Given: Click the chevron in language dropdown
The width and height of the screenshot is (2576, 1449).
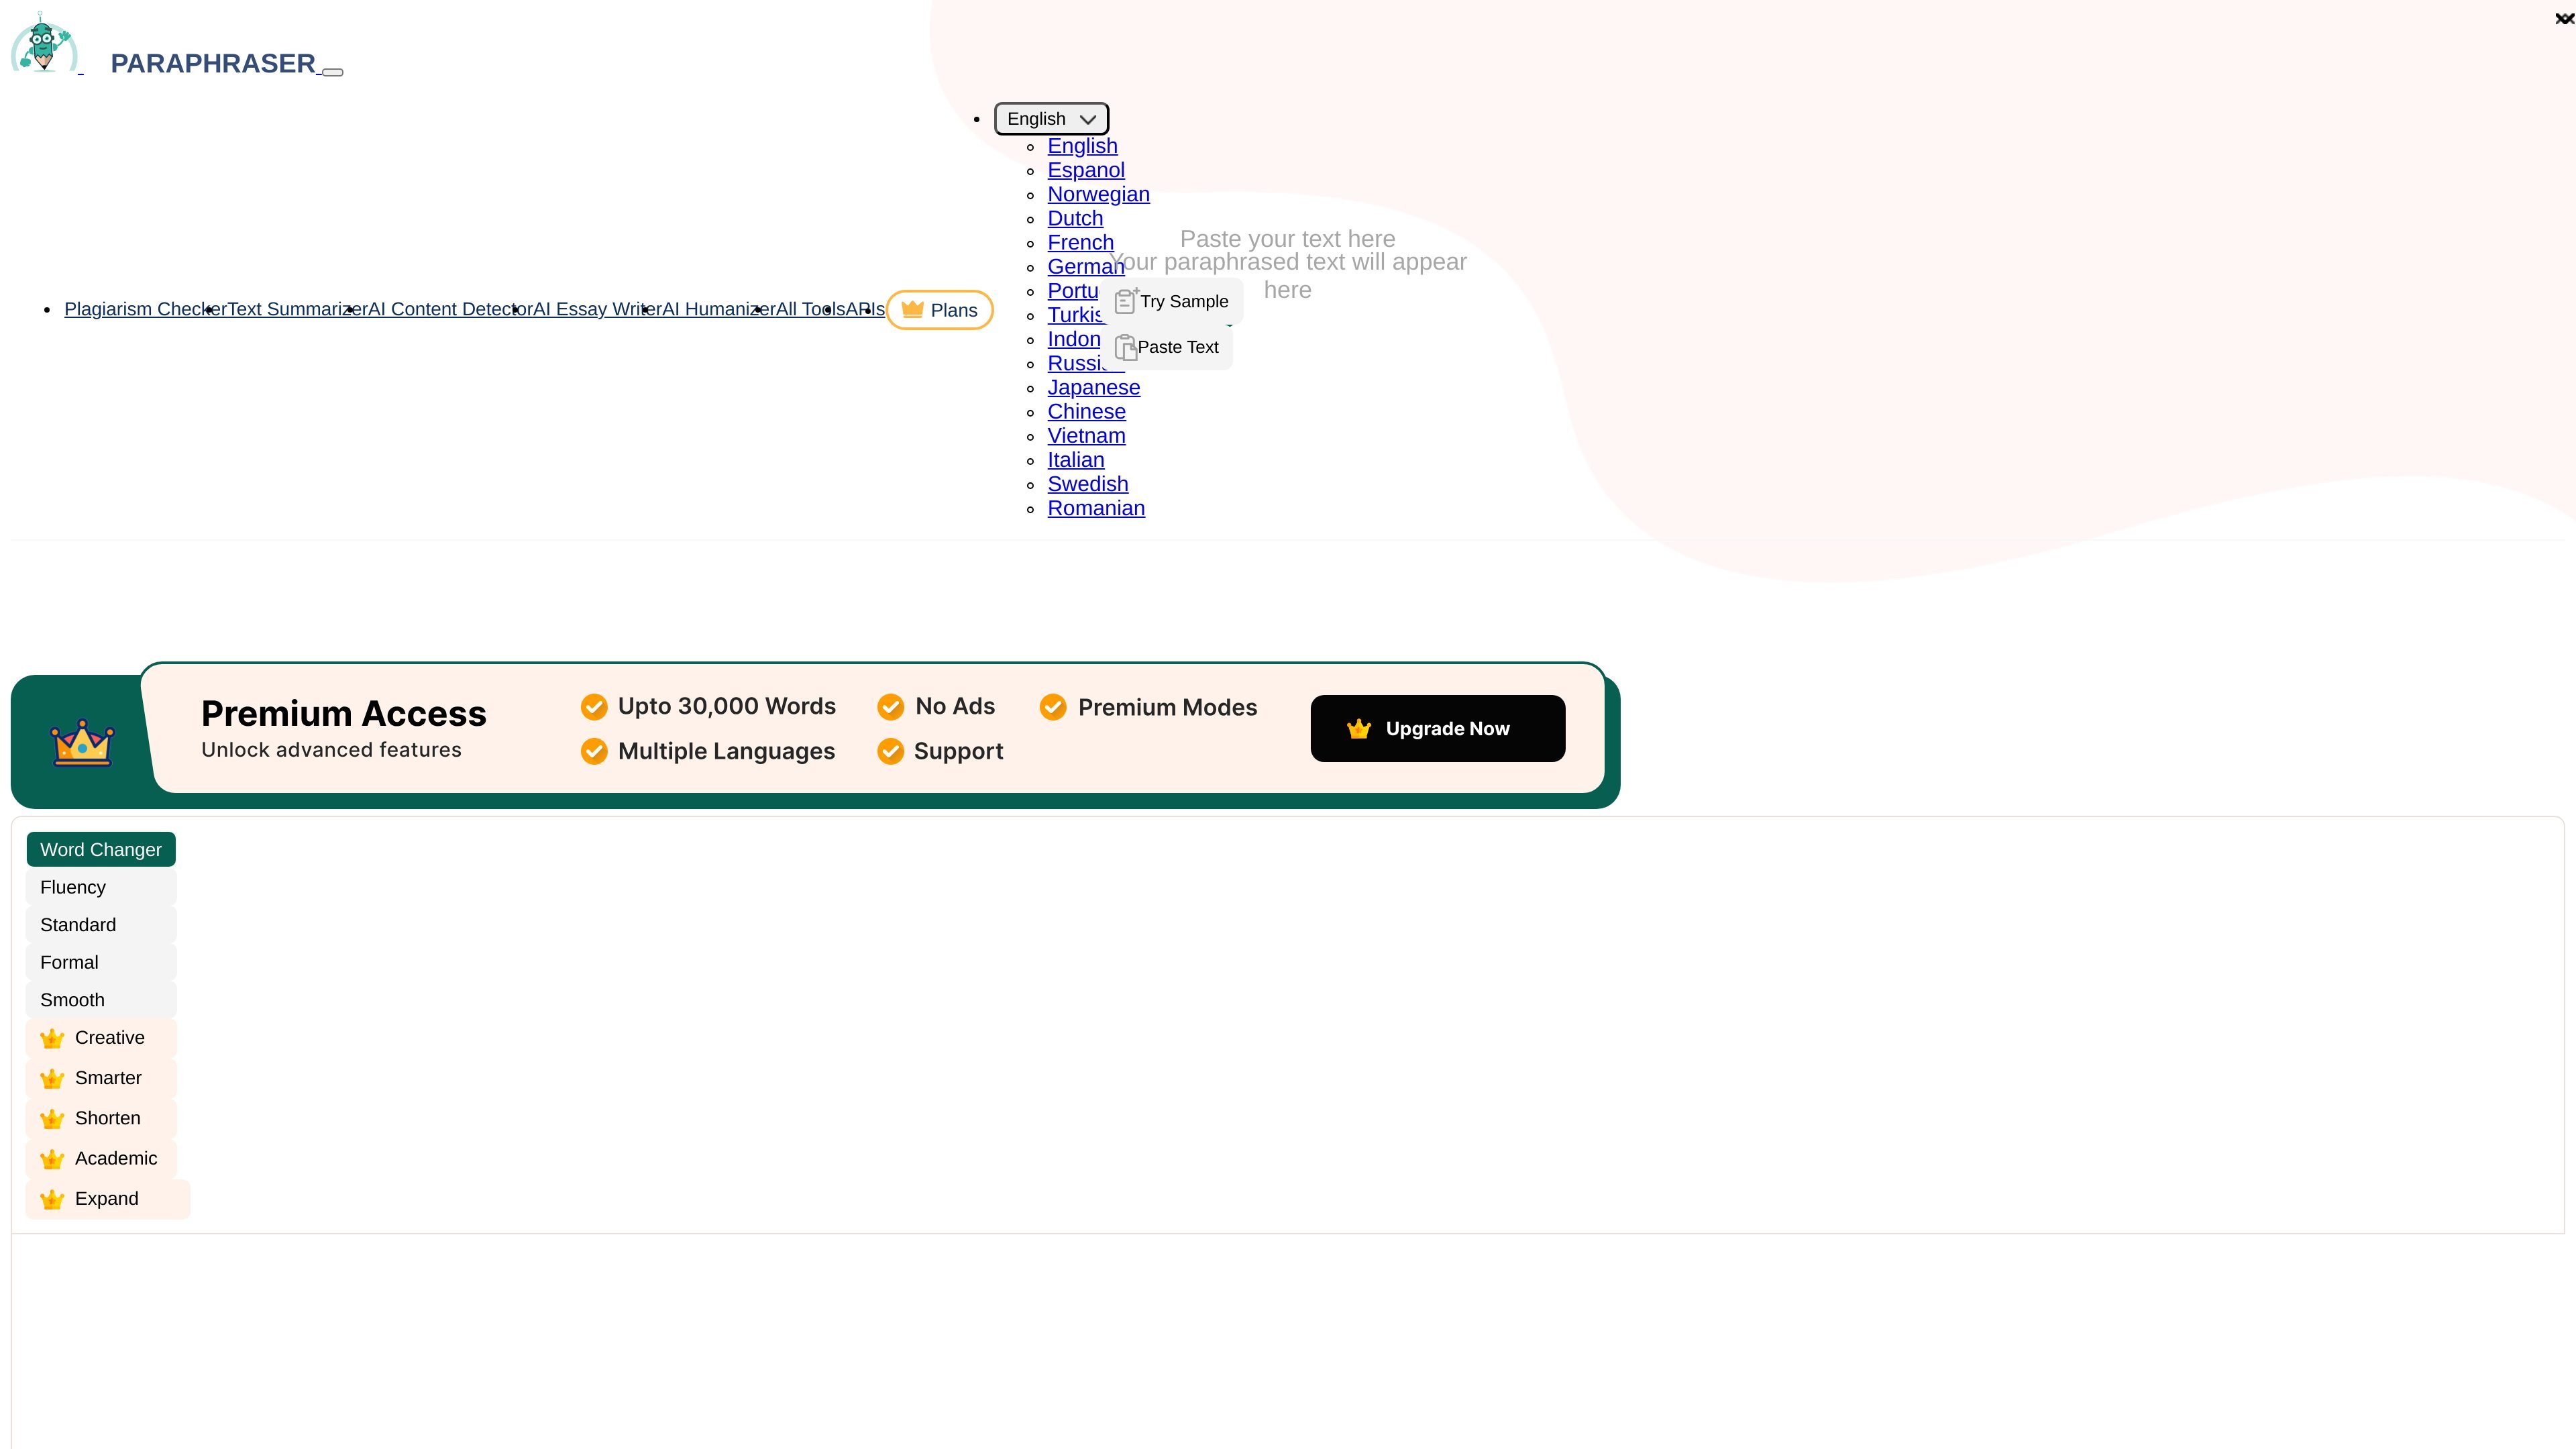Looking at the screenshot, I should (1088, 120).
